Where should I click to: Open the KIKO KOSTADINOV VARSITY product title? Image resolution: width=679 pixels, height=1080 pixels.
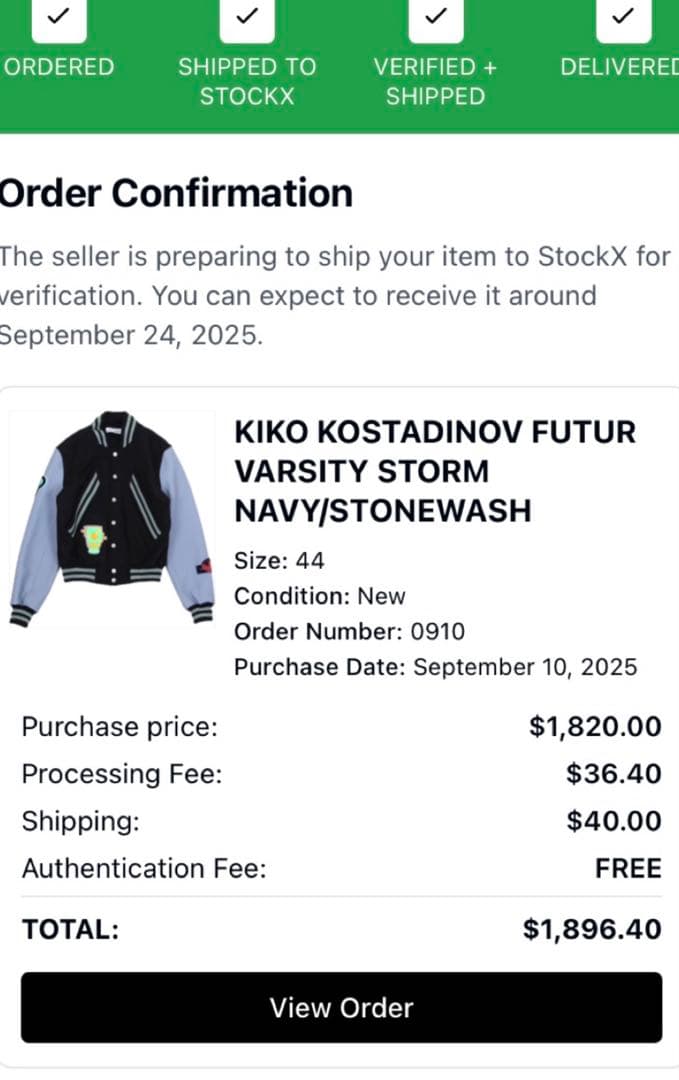[433, 471]
